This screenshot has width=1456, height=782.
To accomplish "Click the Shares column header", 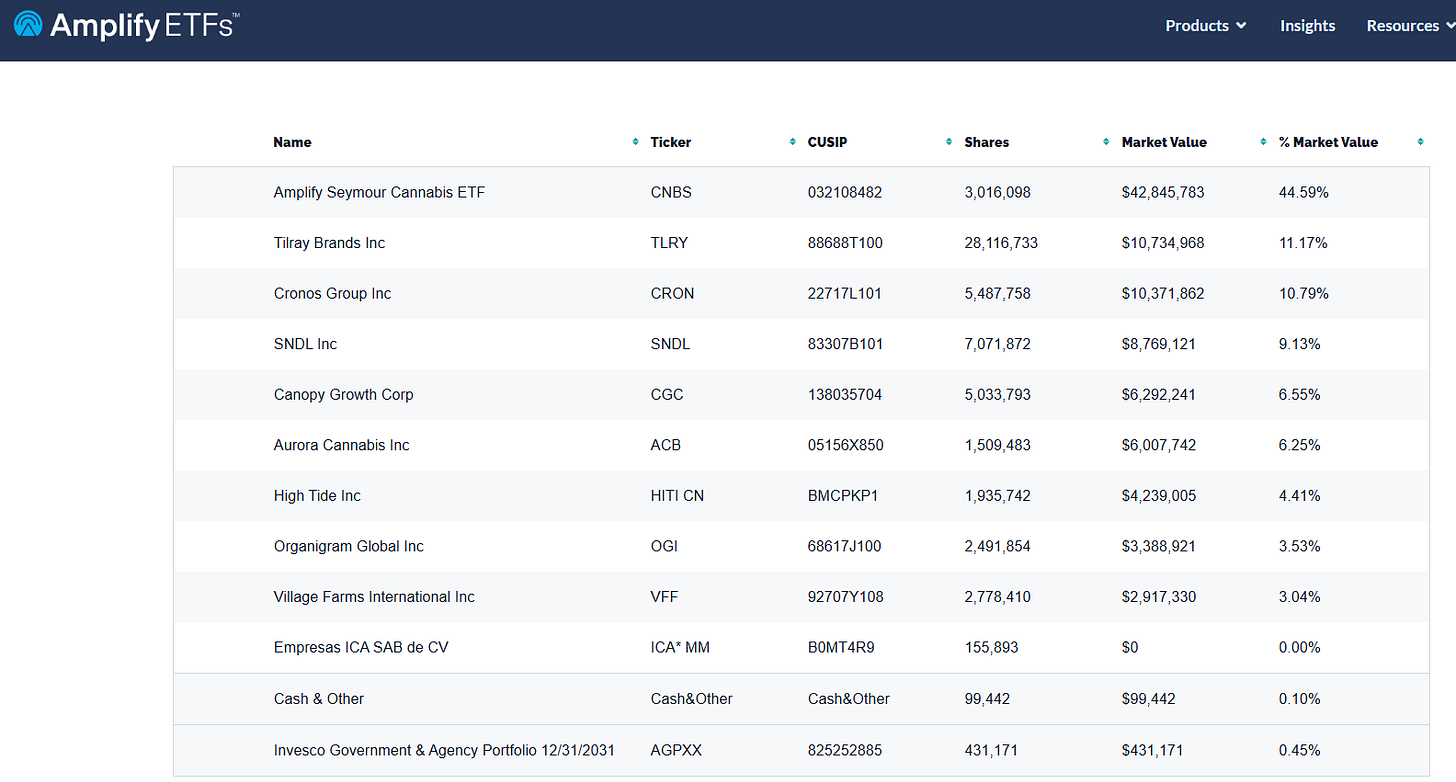I will tap(986, 142).
